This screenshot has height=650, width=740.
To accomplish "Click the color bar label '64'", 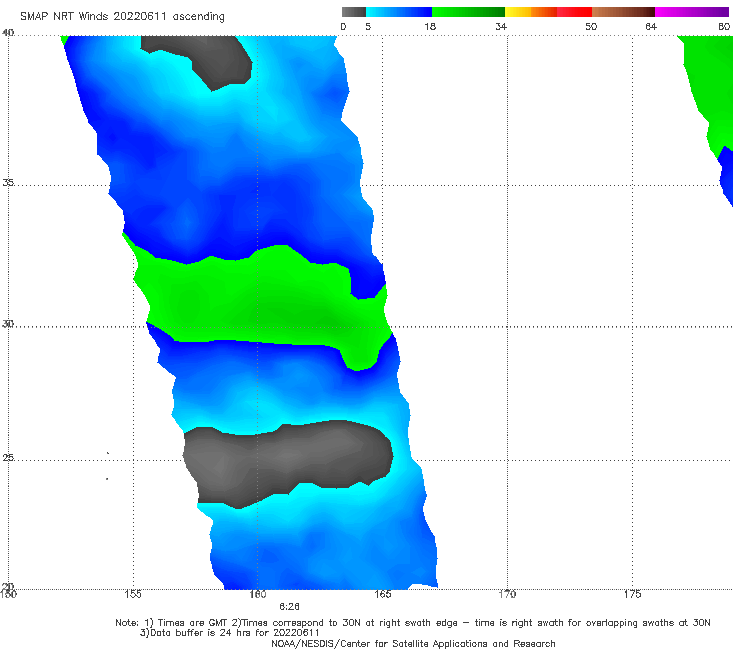I will tap(651, 27).
